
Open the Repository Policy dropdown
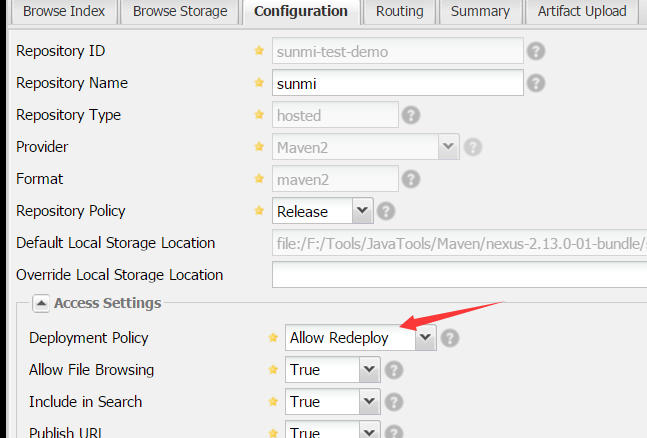click(362, 211)
